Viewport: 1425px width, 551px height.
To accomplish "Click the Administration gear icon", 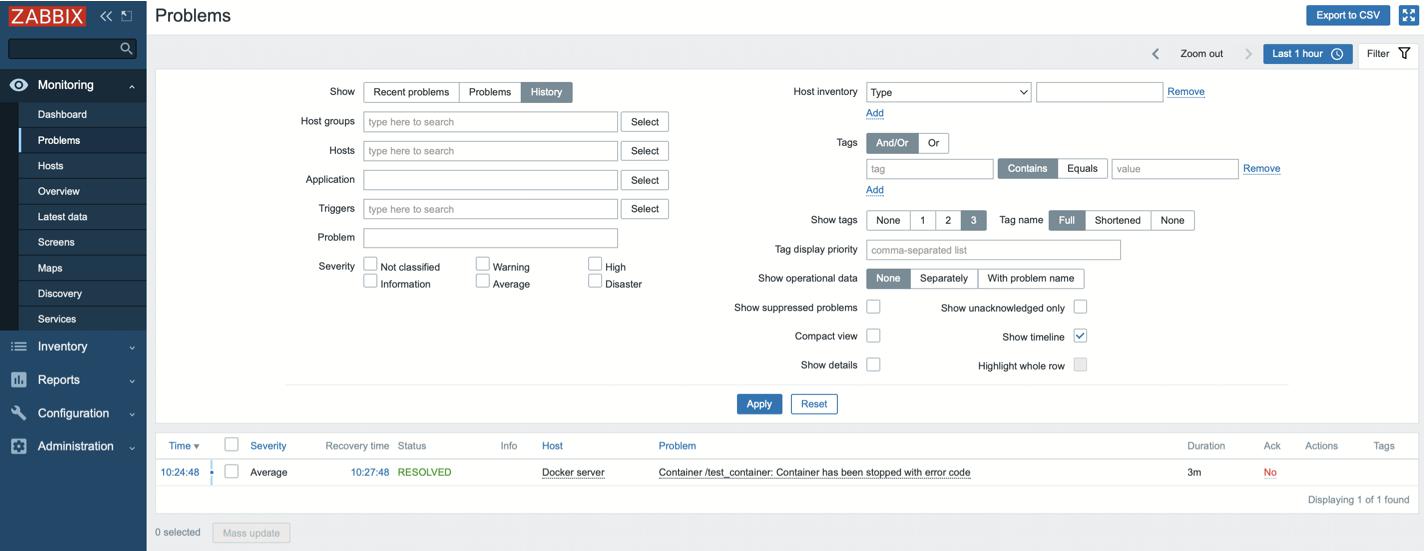I will 18,447.
